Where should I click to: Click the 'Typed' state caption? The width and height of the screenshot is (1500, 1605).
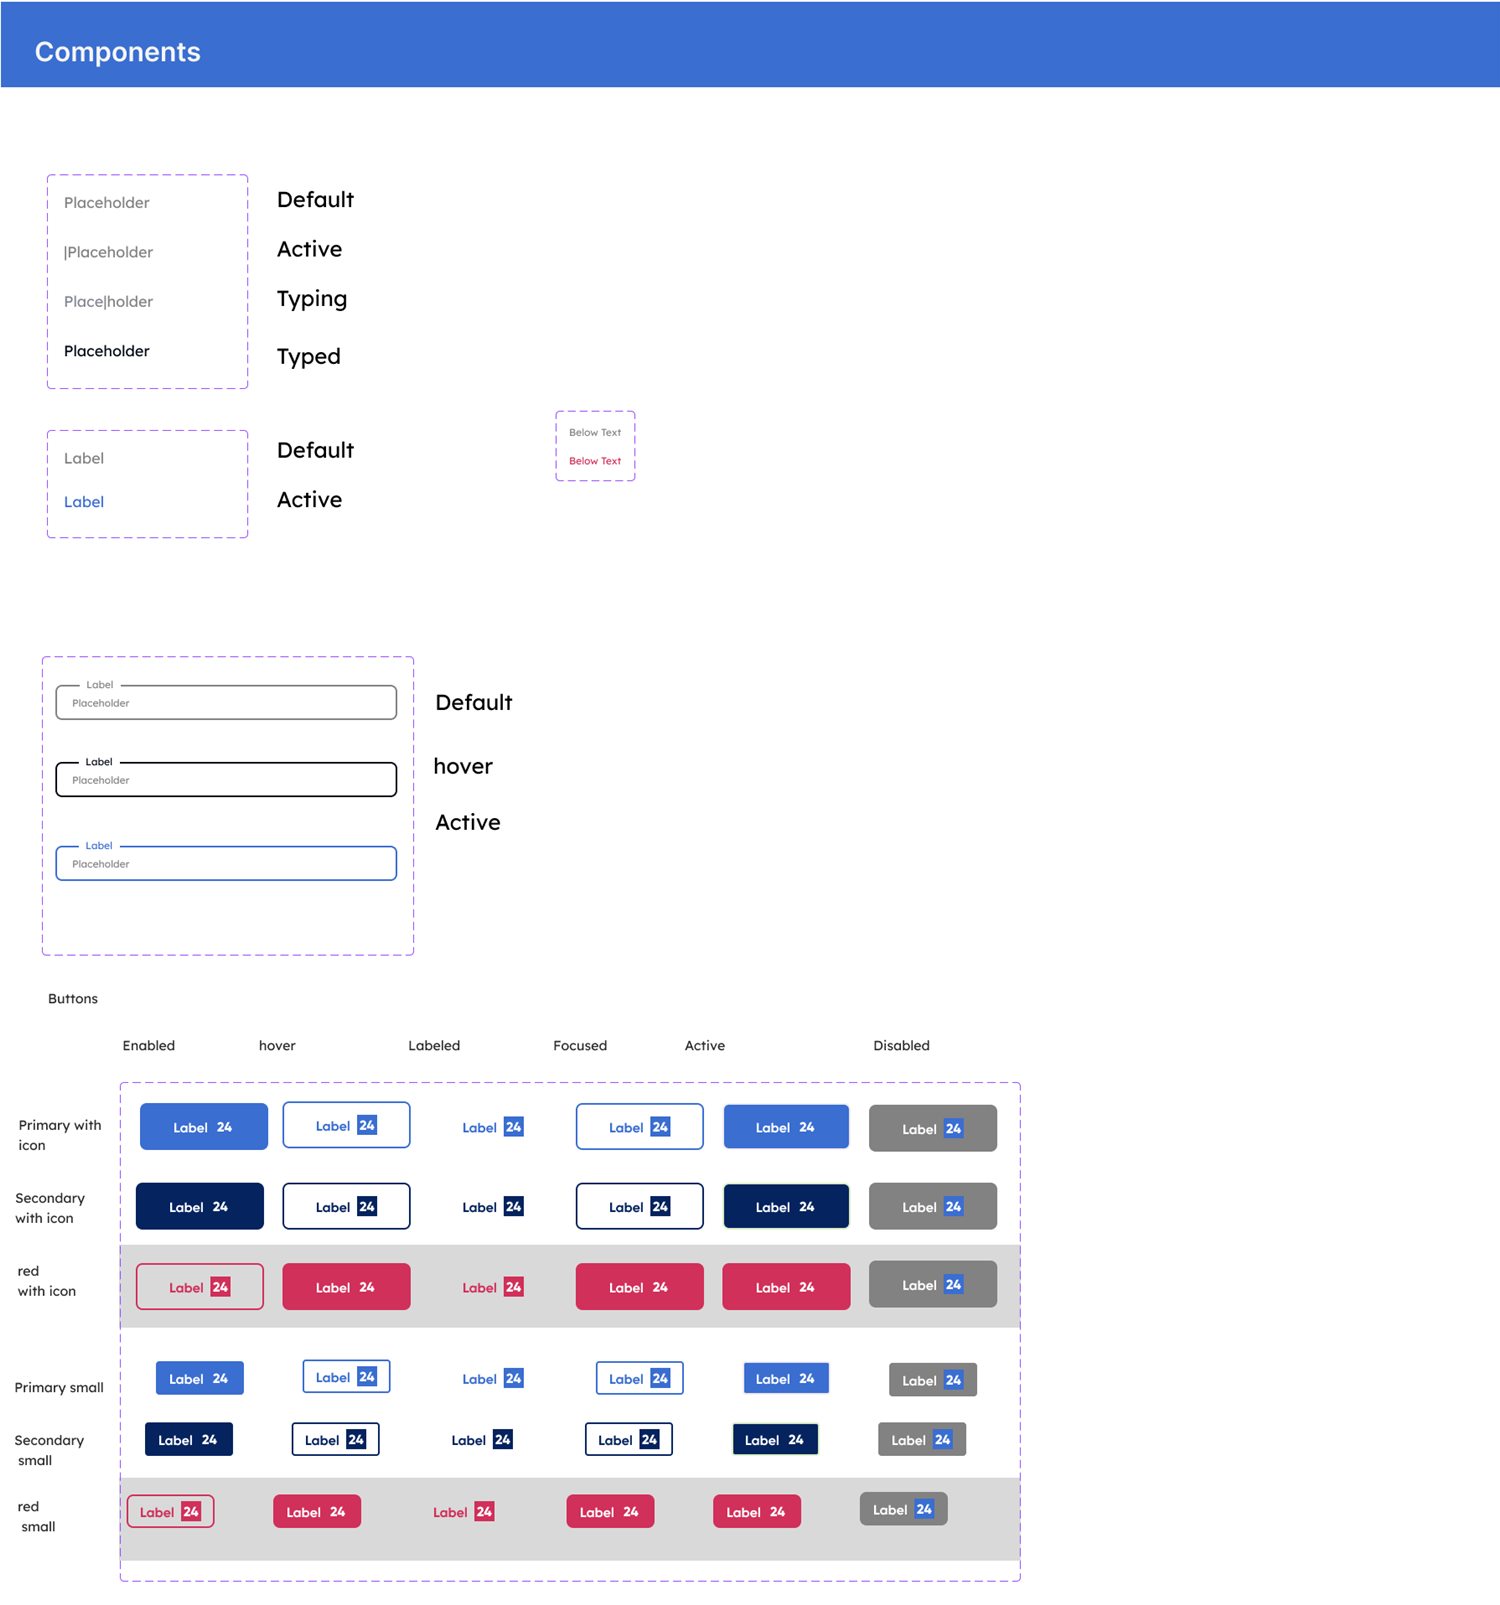309,356
